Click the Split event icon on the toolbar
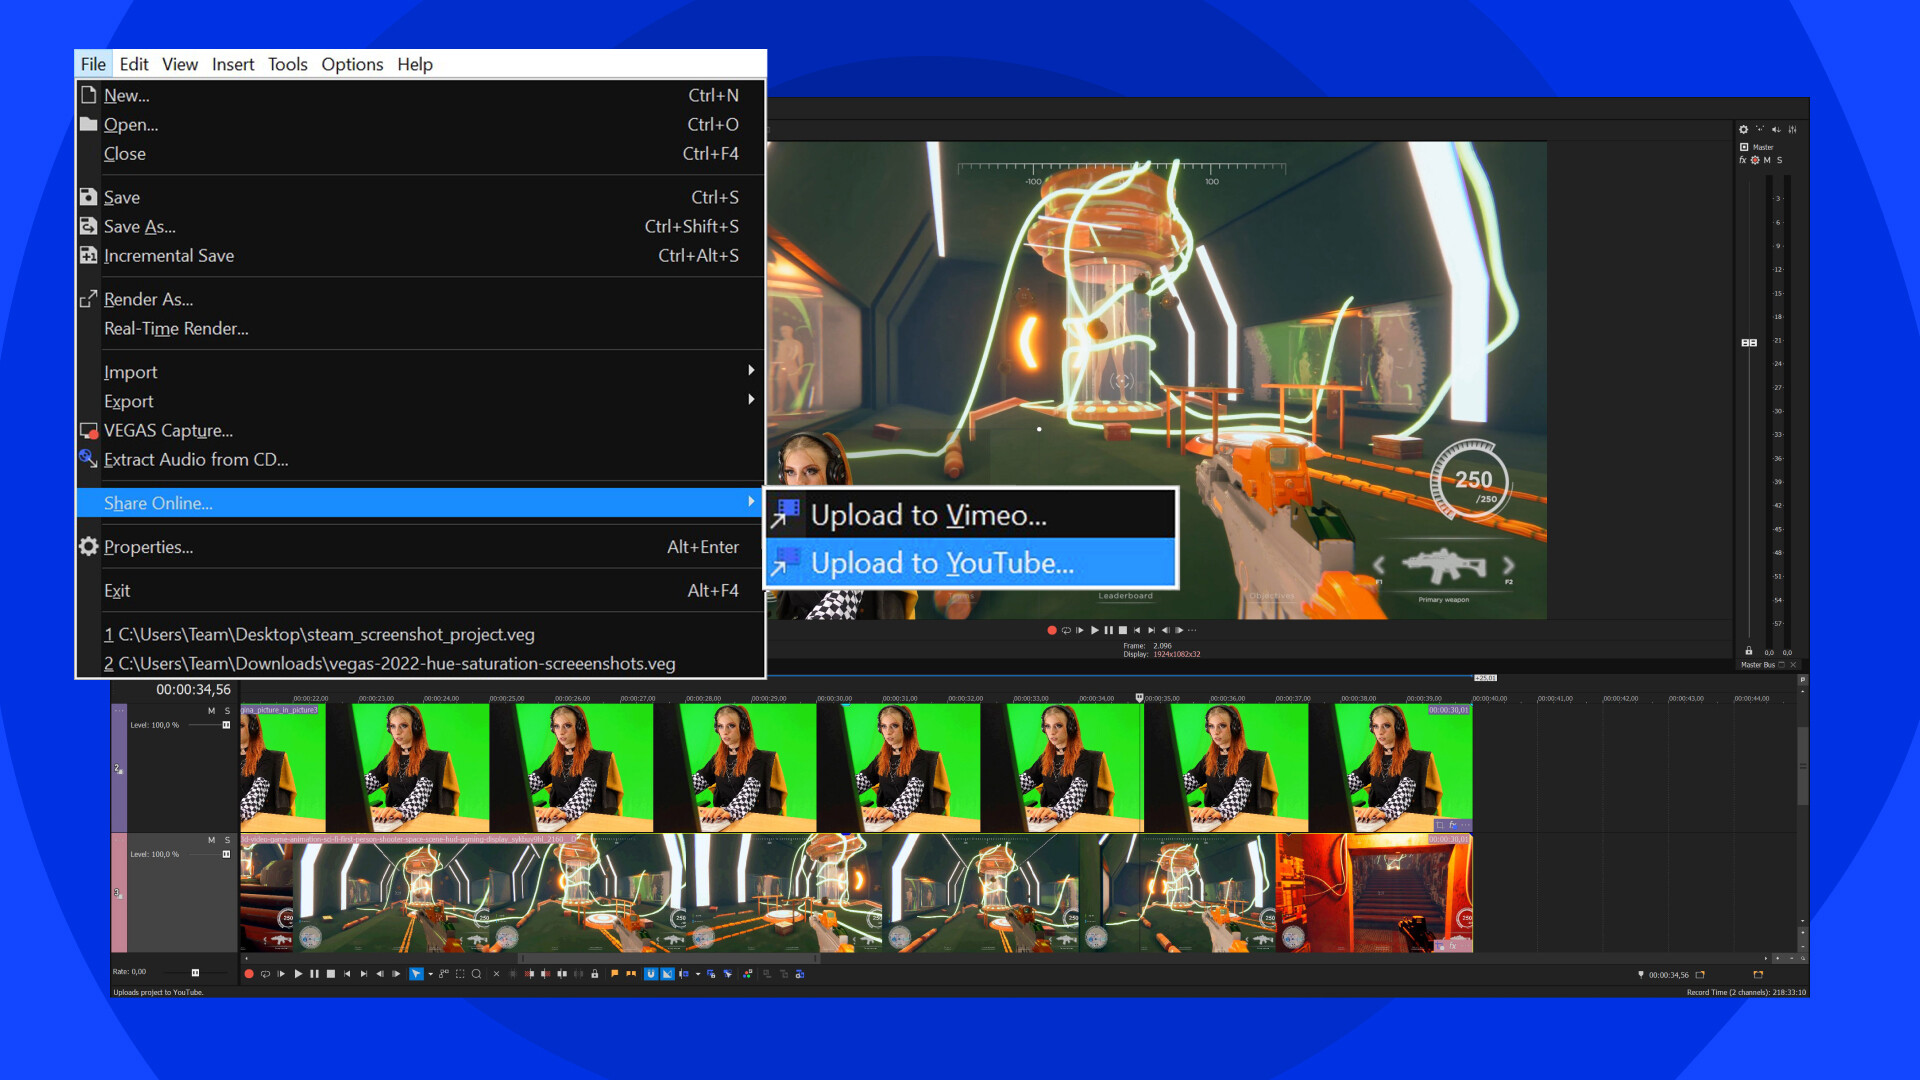 tap(562, 973)
